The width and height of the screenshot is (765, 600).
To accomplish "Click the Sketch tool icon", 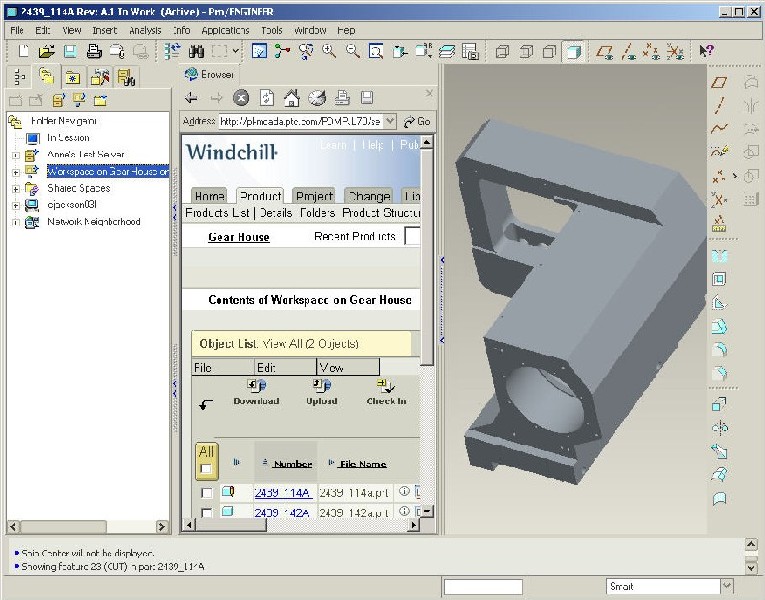I will 719,152.
